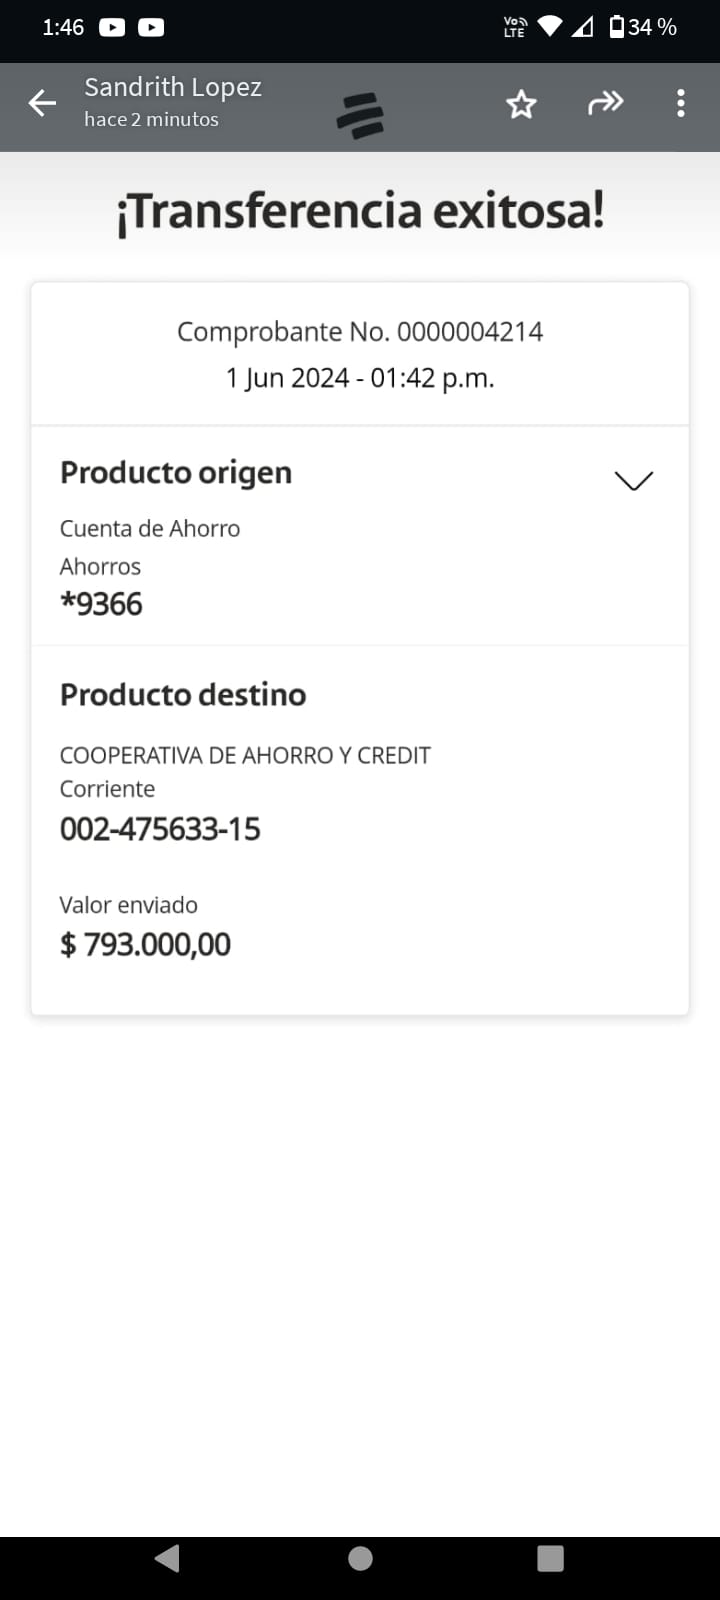Tap the Producto origen heading
720x1600 pixels.
[176, 473]
